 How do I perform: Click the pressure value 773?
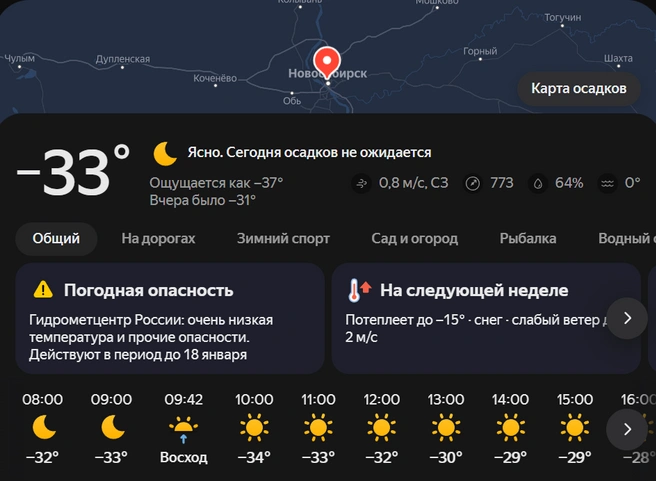502,183
